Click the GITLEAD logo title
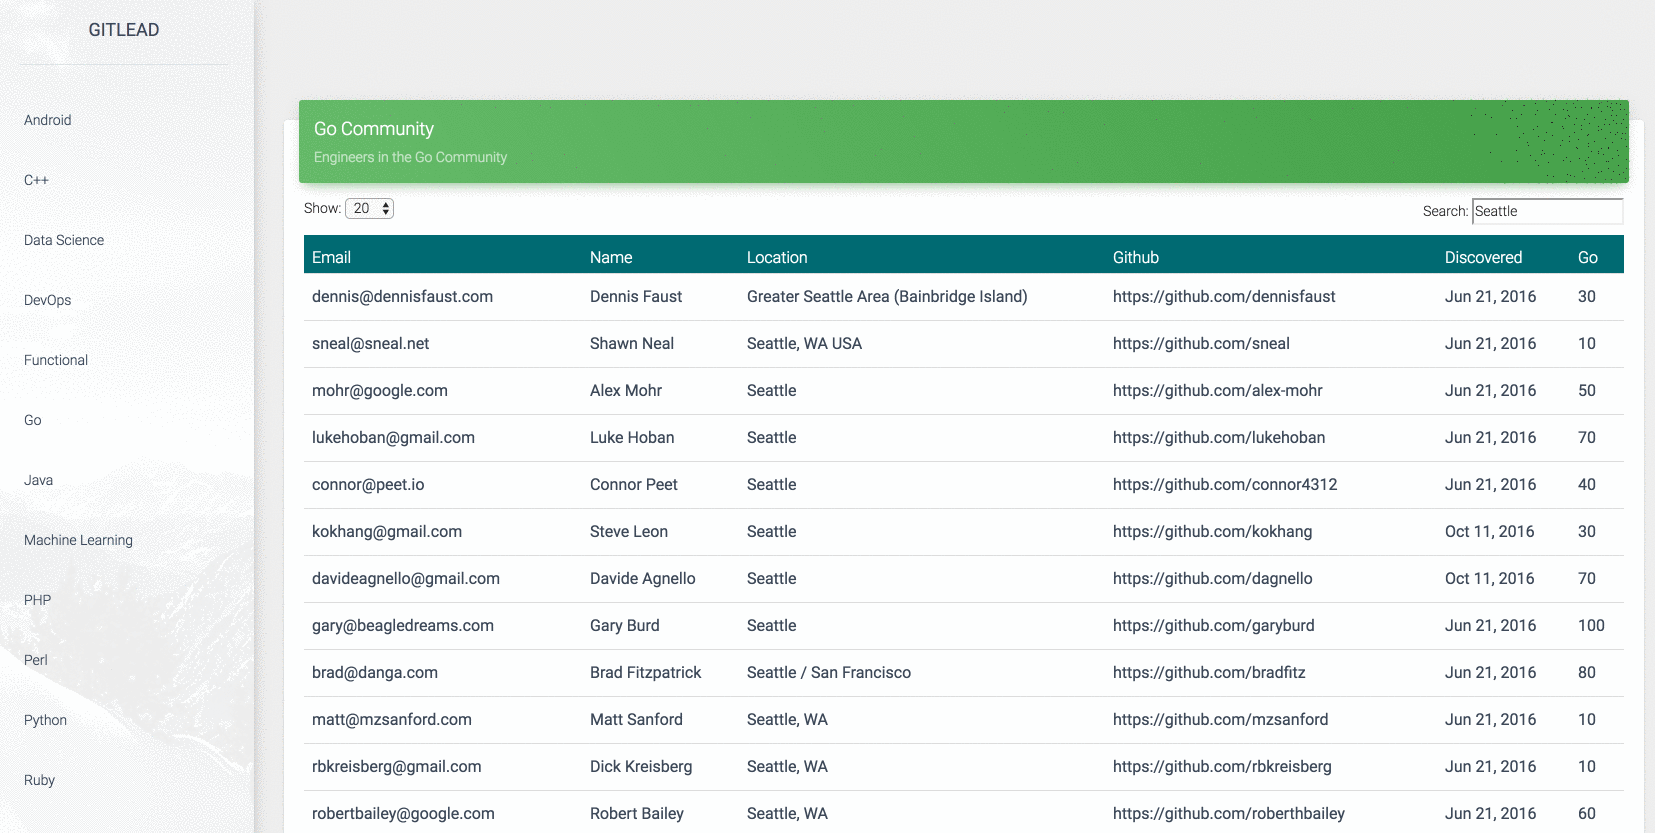 (x=124, y=30)
